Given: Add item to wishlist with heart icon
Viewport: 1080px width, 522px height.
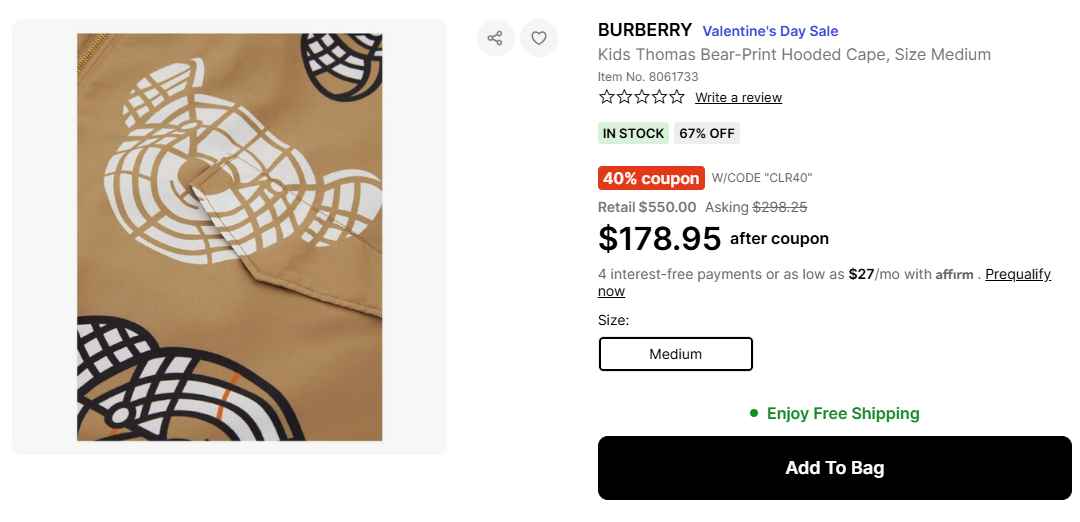Looking at the screenshot, I should (539, 38).
